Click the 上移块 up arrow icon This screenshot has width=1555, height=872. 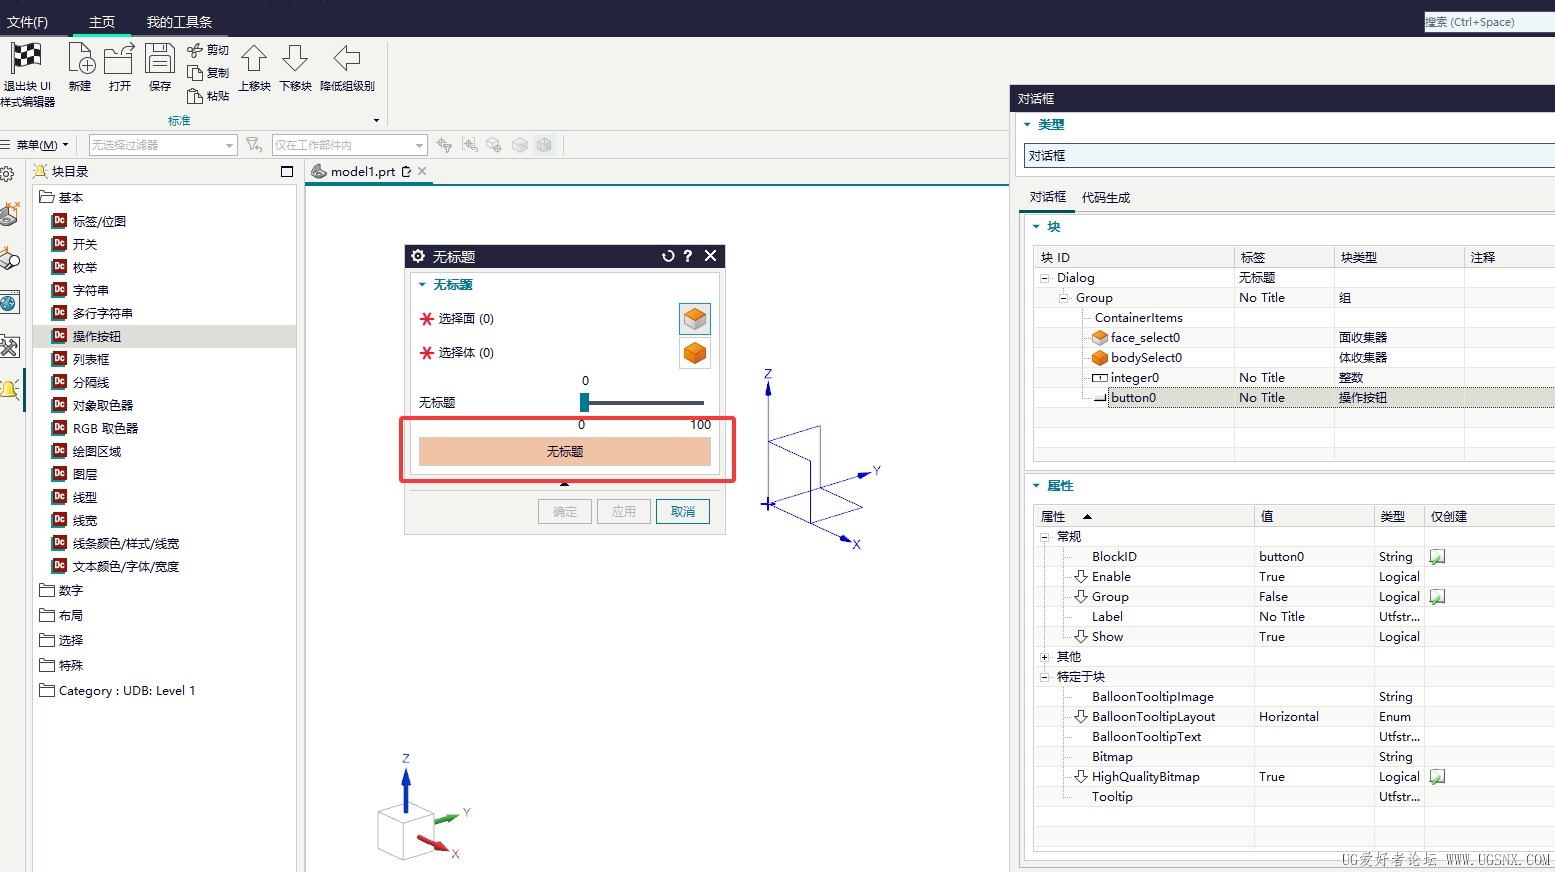(x=254, y=59)
